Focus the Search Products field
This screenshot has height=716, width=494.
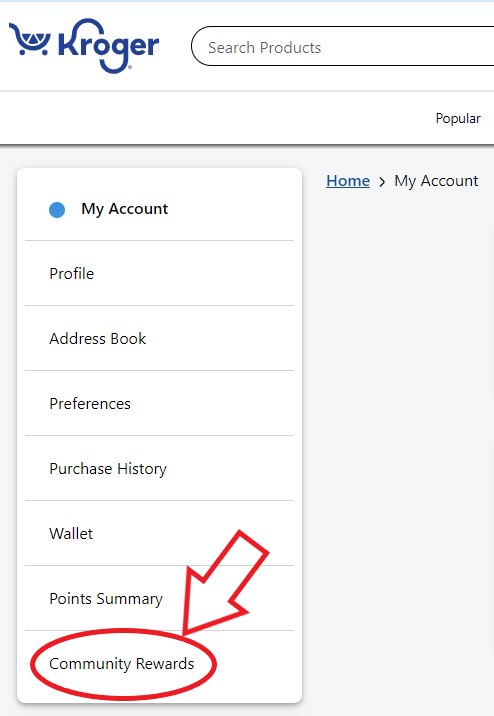pos(342,46)
